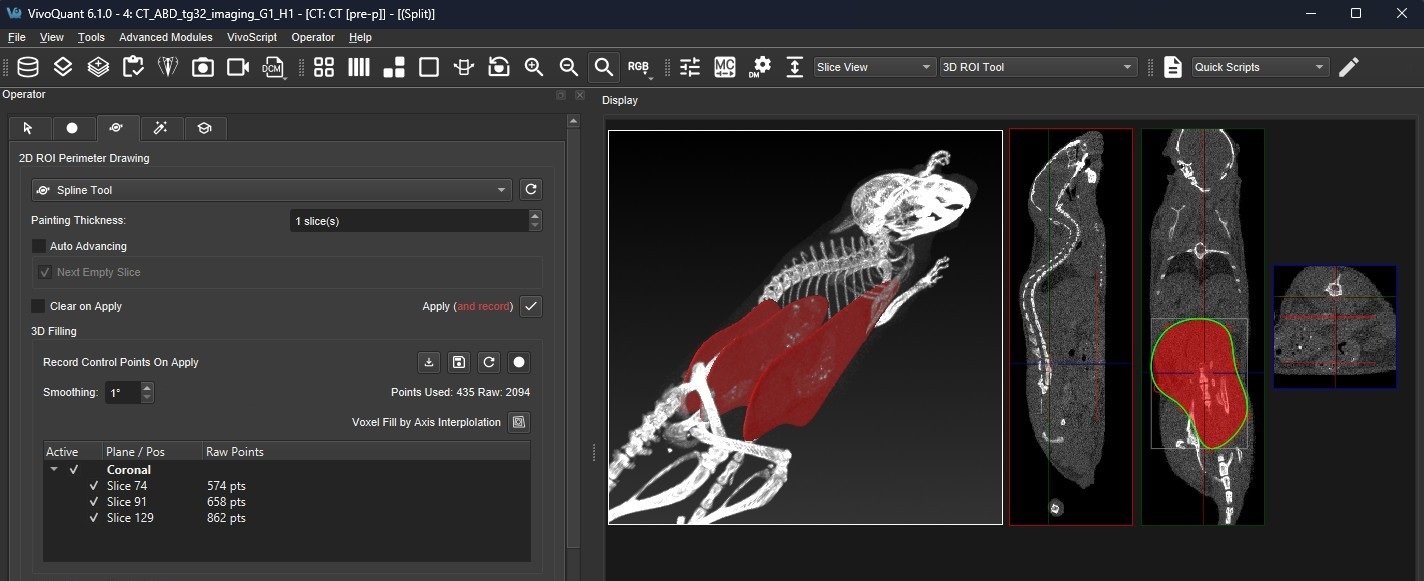Screen dimensions: 1424x581
Task: Take a screenshot with the camera icon
Action: click(x=203, y=67)
